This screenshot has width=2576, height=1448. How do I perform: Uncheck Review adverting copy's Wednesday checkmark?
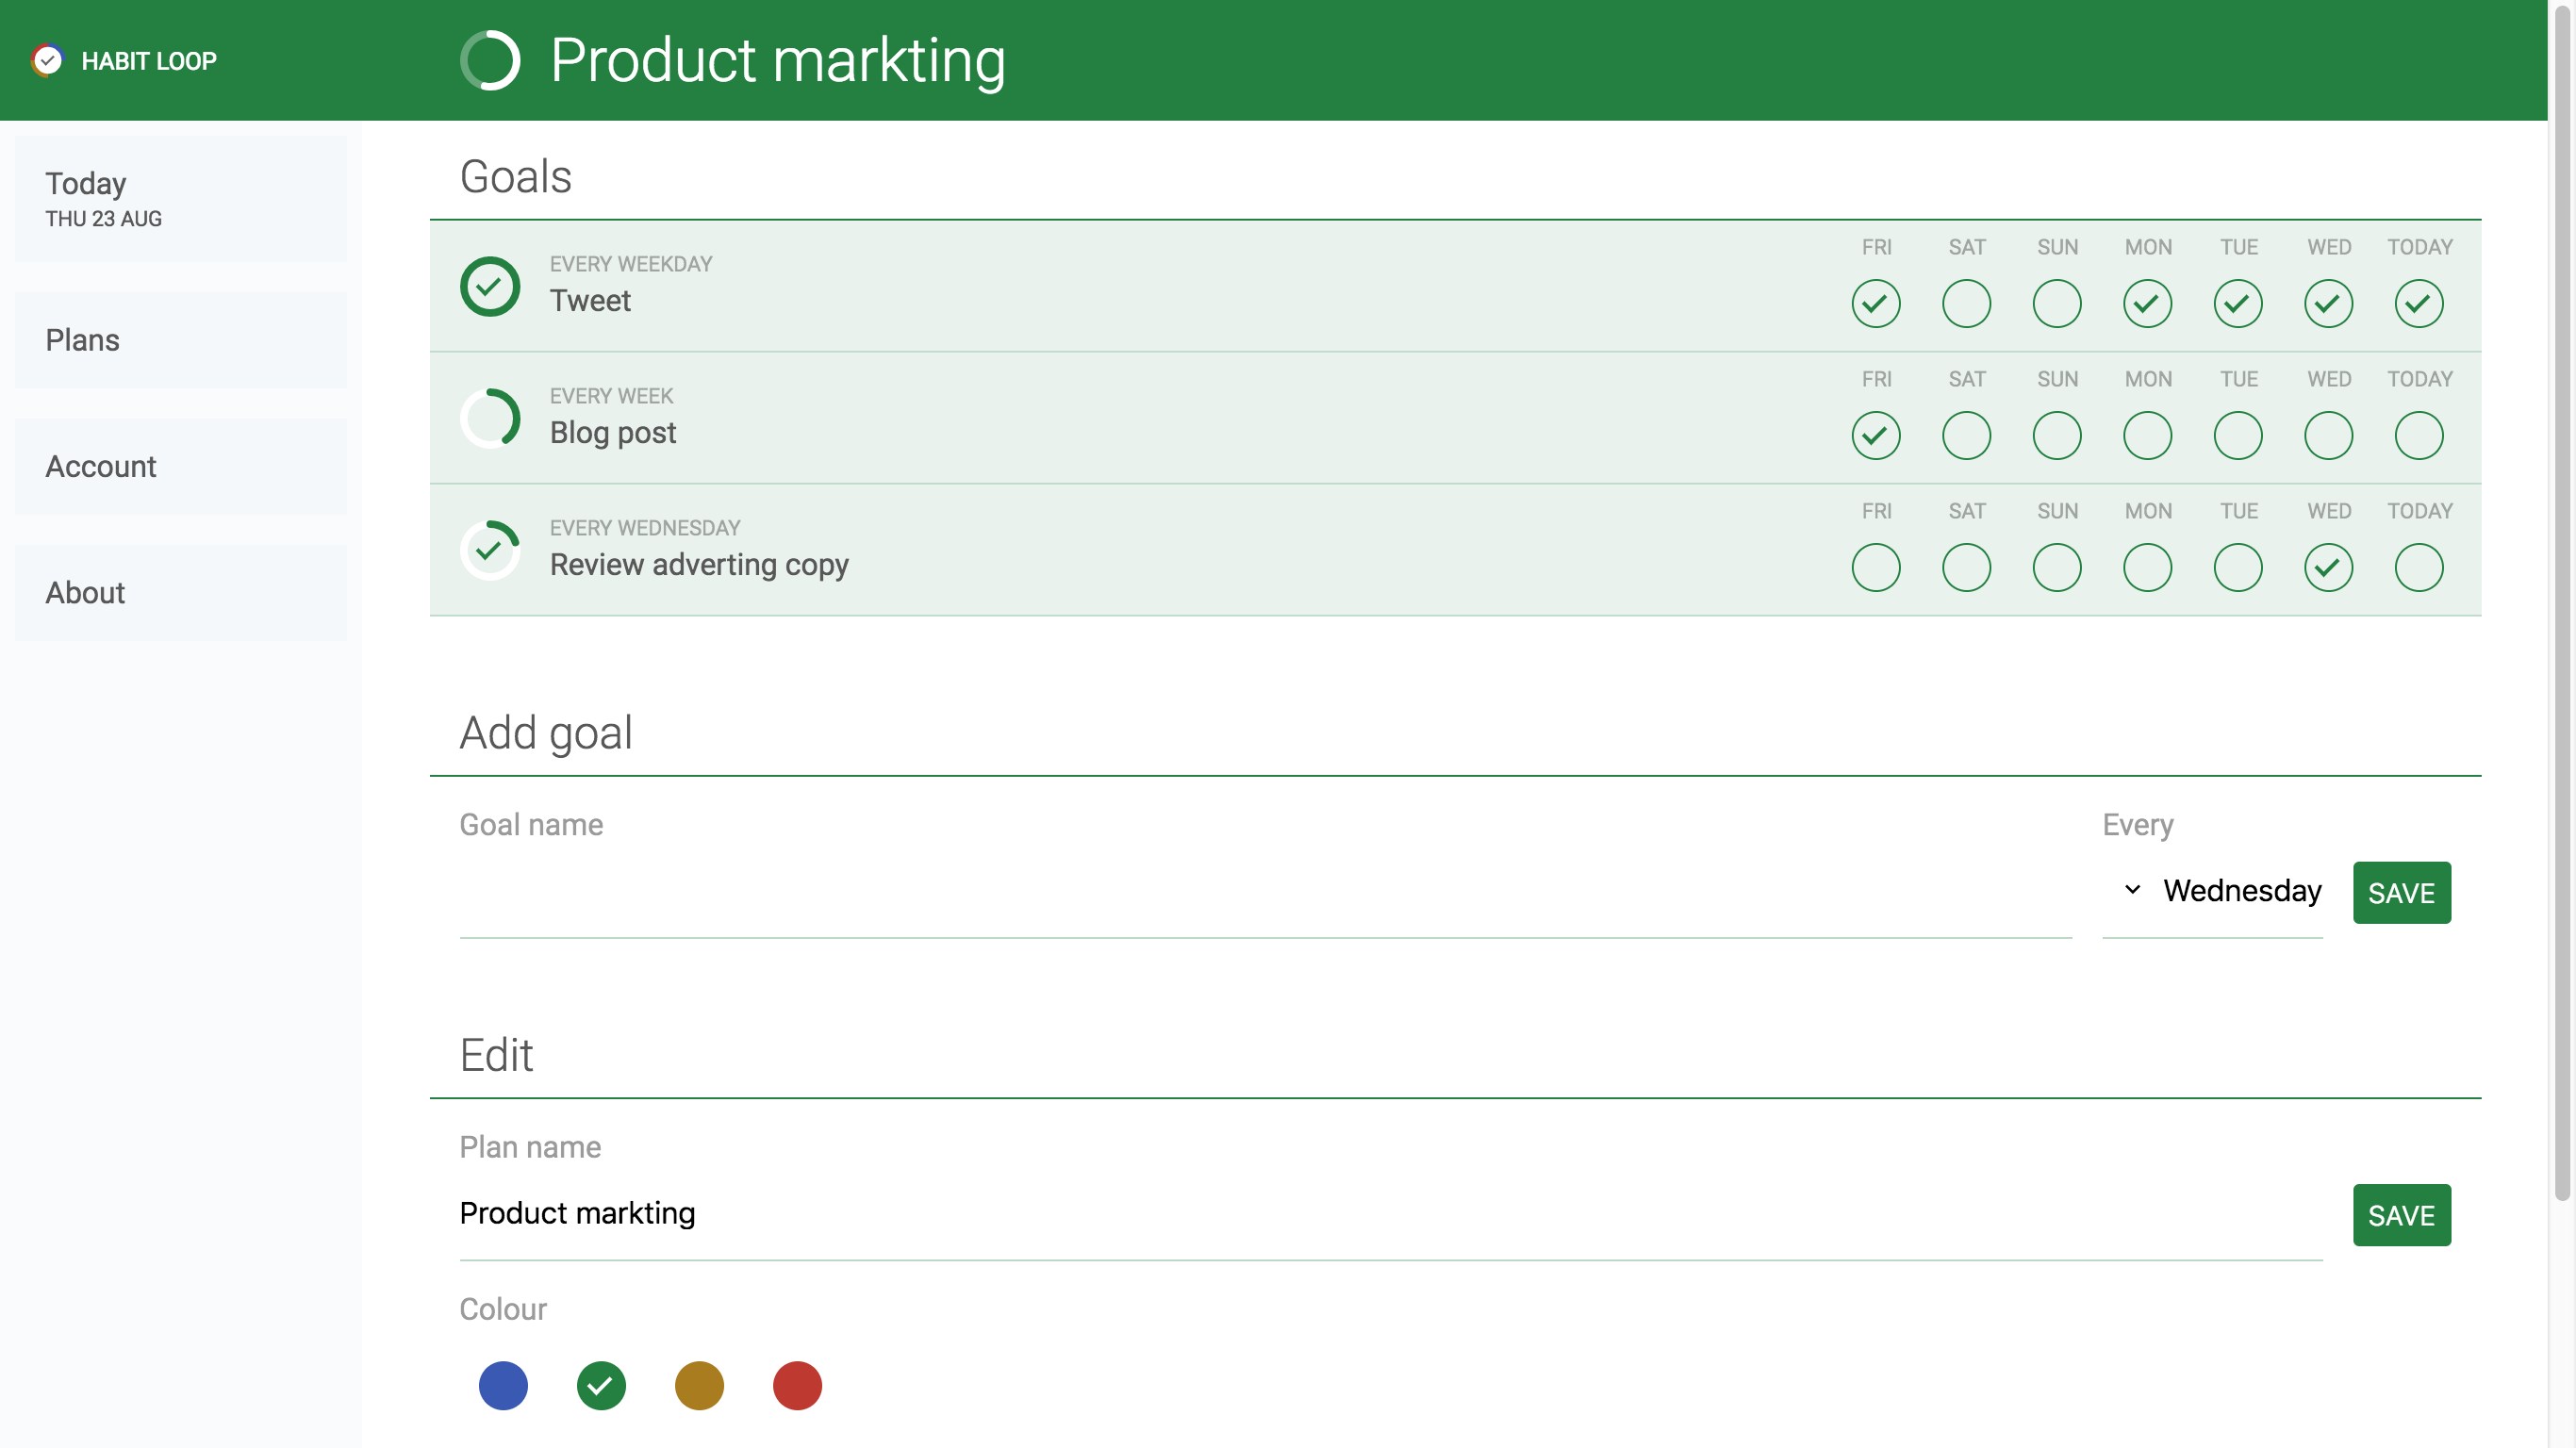pyautogui.click(x=2328, y=568)
